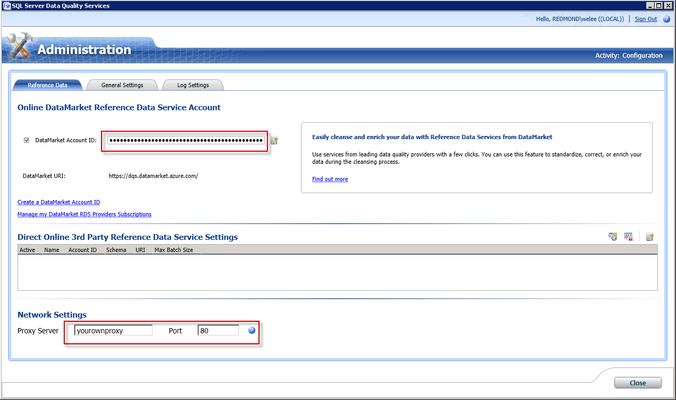This screenshot has height=400, width=676.
Task: Open the Log Settings tab
Action: 193,85
